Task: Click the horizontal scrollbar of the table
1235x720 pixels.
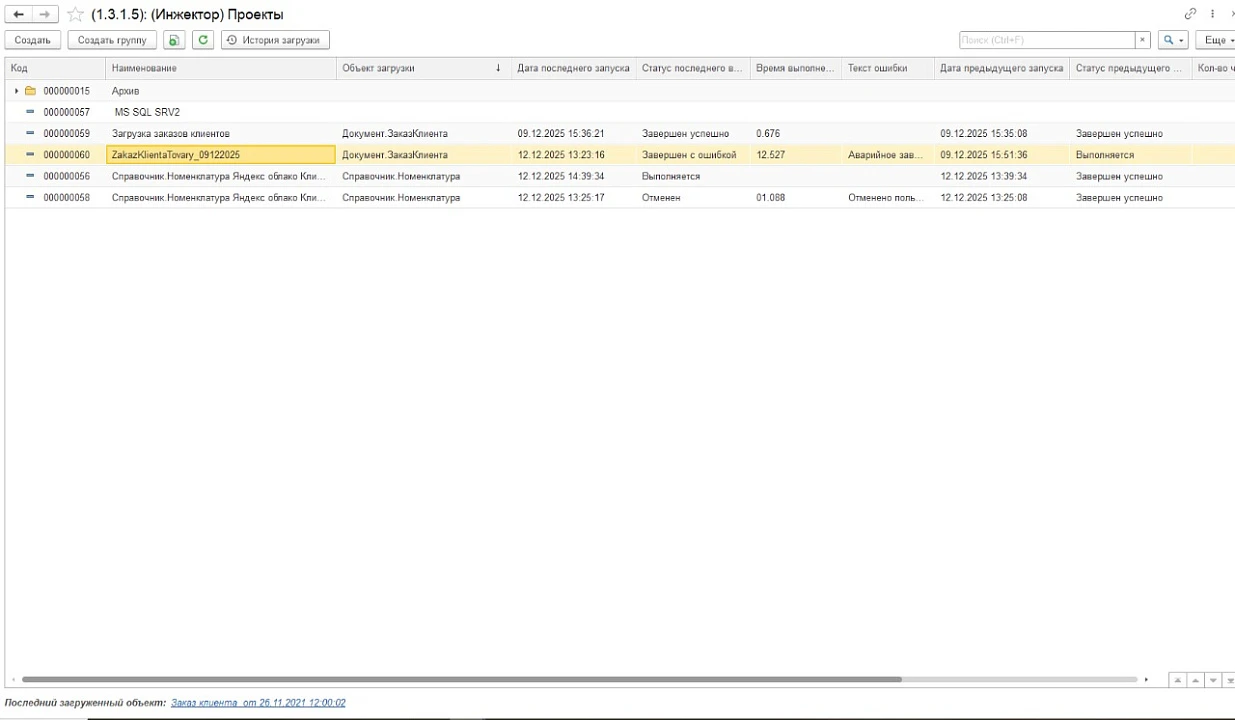Action: click(460, 680)
